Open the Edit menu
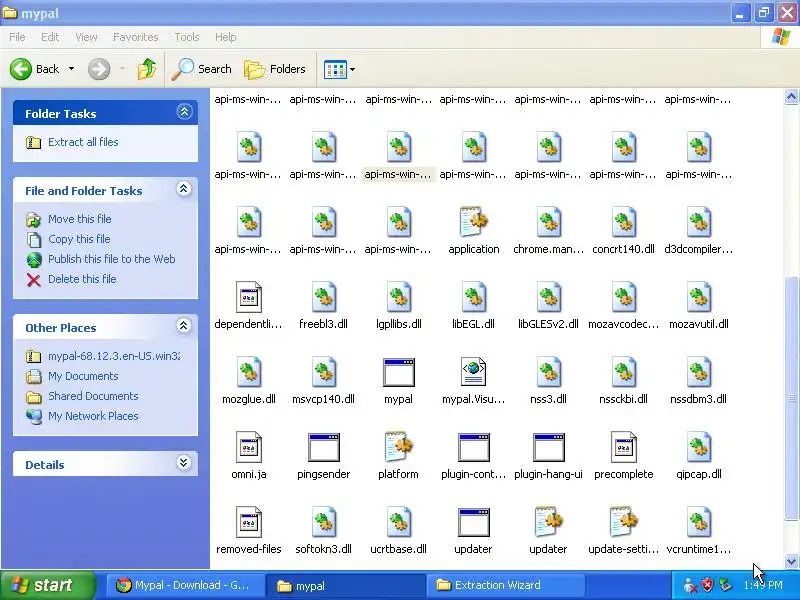The width and height of the screenshot is (800, 600). (x=50, y=37)
